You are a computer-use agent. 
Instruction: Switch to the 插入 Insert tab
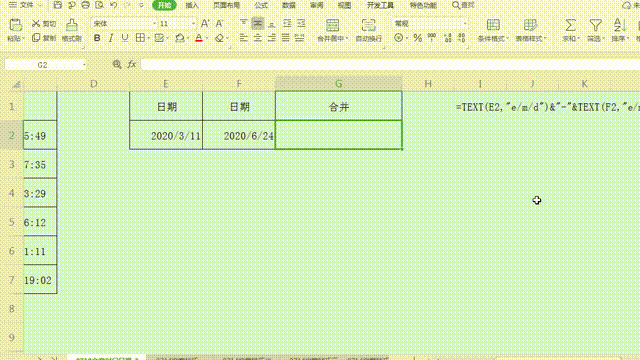(192, 5)
